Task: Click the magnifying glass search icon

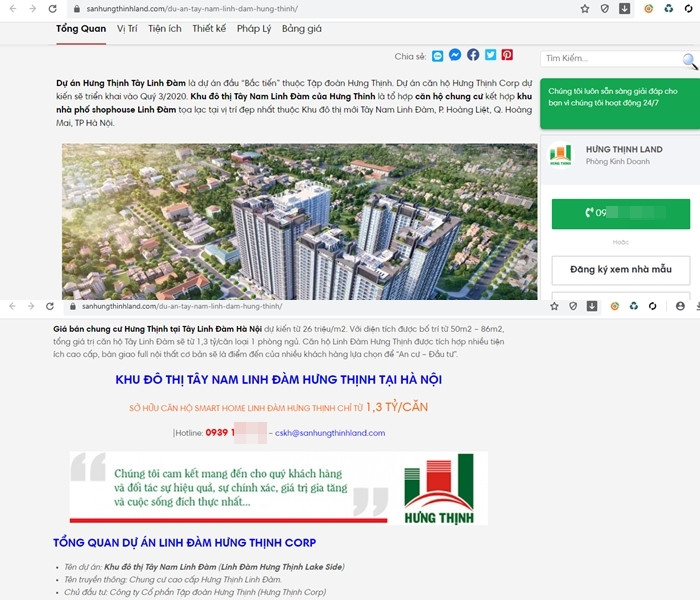Action: 689,60
